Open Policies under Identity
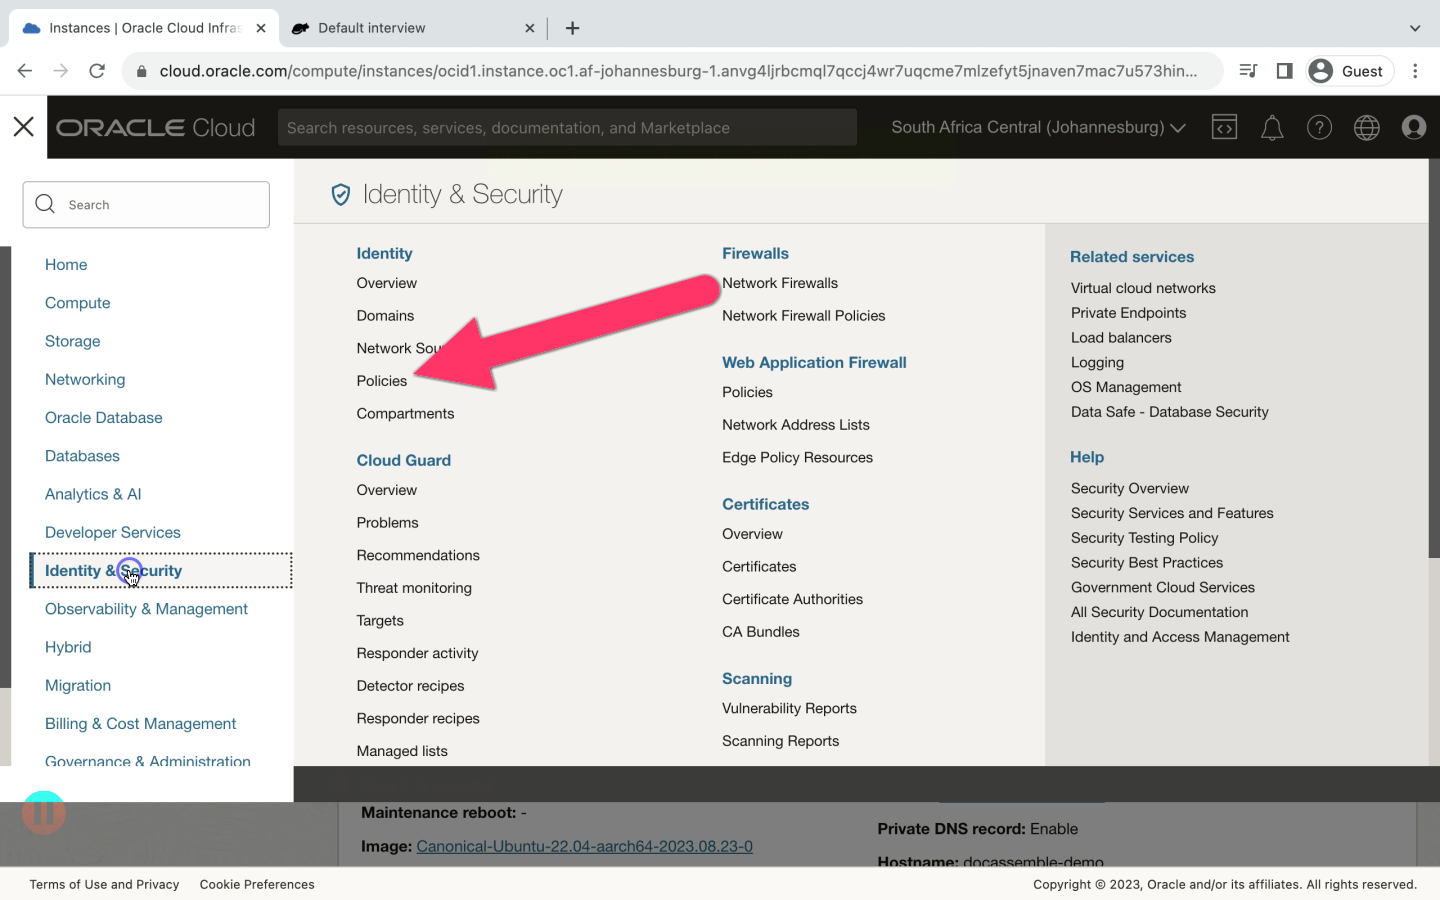The width and height of the screenshot is (1440, 900). coord(382,381)
